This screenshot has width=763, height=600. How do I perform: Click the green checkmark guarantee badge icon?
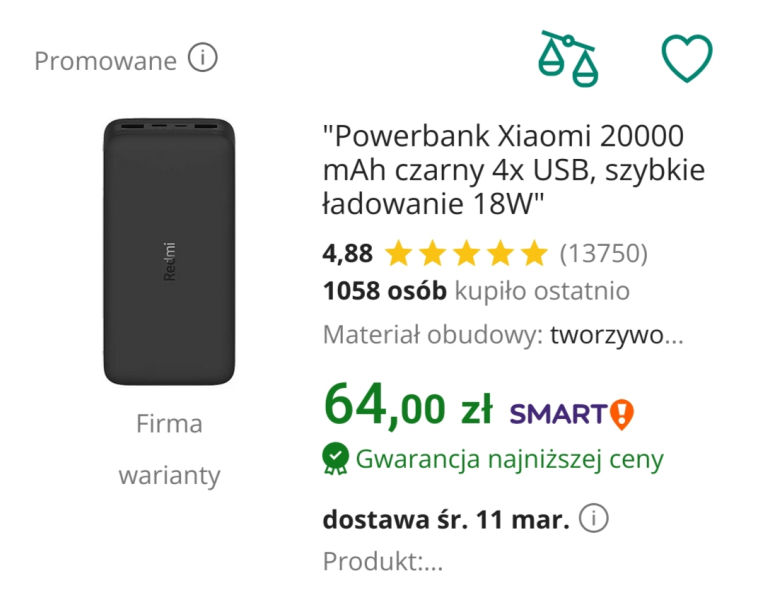[x=335, y=458]
